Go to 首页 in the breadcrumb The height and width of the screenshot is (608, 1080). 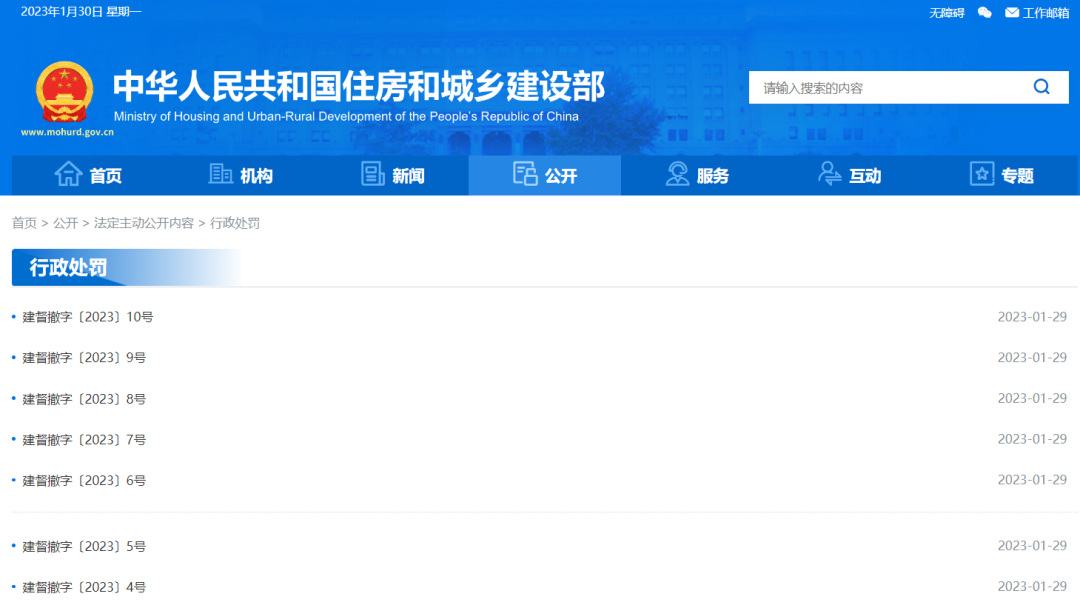click(x=24, y=223)
